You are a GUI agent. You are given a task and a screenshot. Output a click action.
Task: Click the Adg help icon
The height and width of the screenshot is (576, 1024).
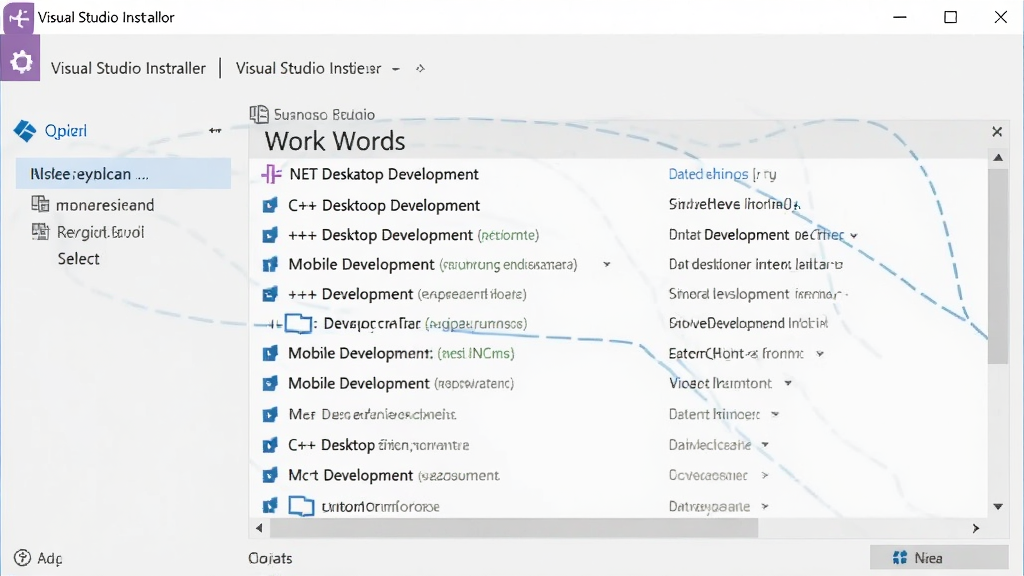click(x=22, y=558)
